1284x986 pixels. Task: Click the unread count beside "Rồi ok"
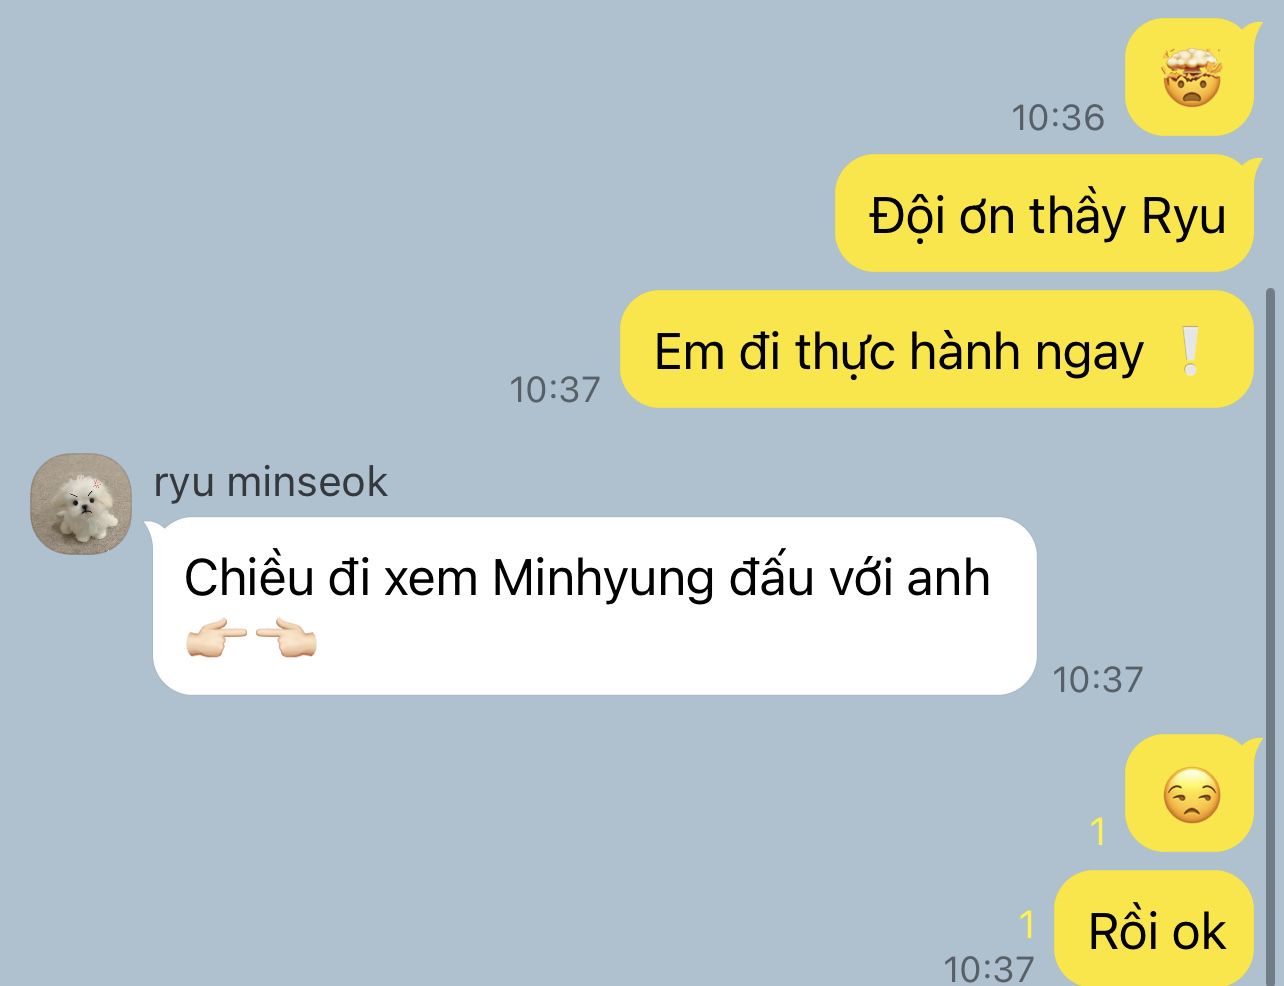click(1027, 926)
